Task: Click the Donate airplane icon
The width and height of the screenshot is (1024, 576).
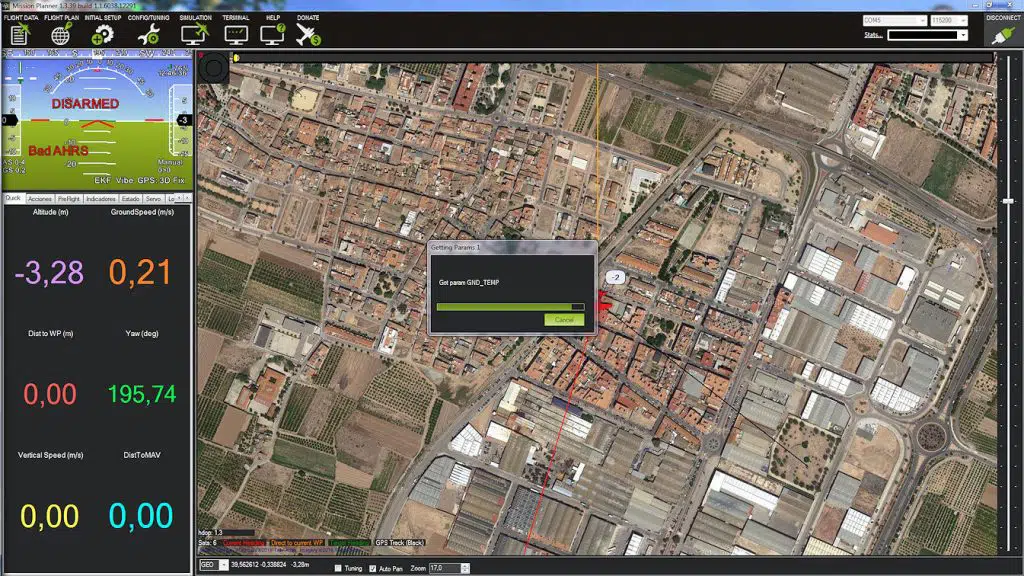Action: [x=308, y=34]
